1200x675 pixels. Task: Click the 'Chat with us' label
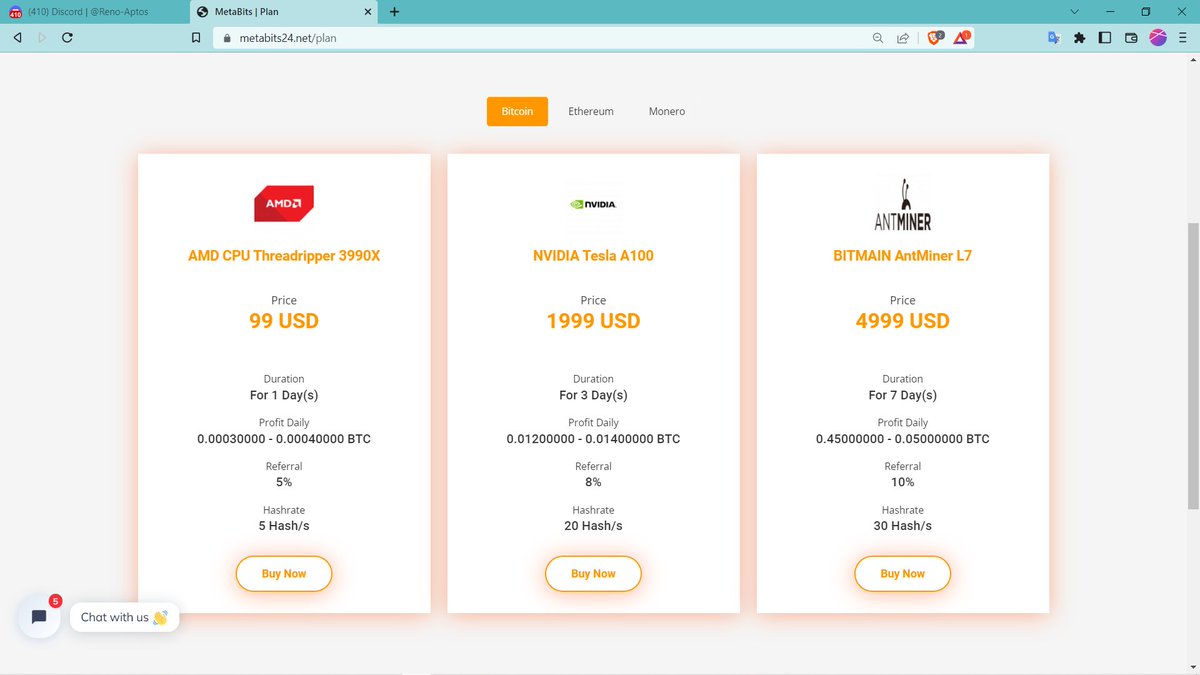click(125, 617)
